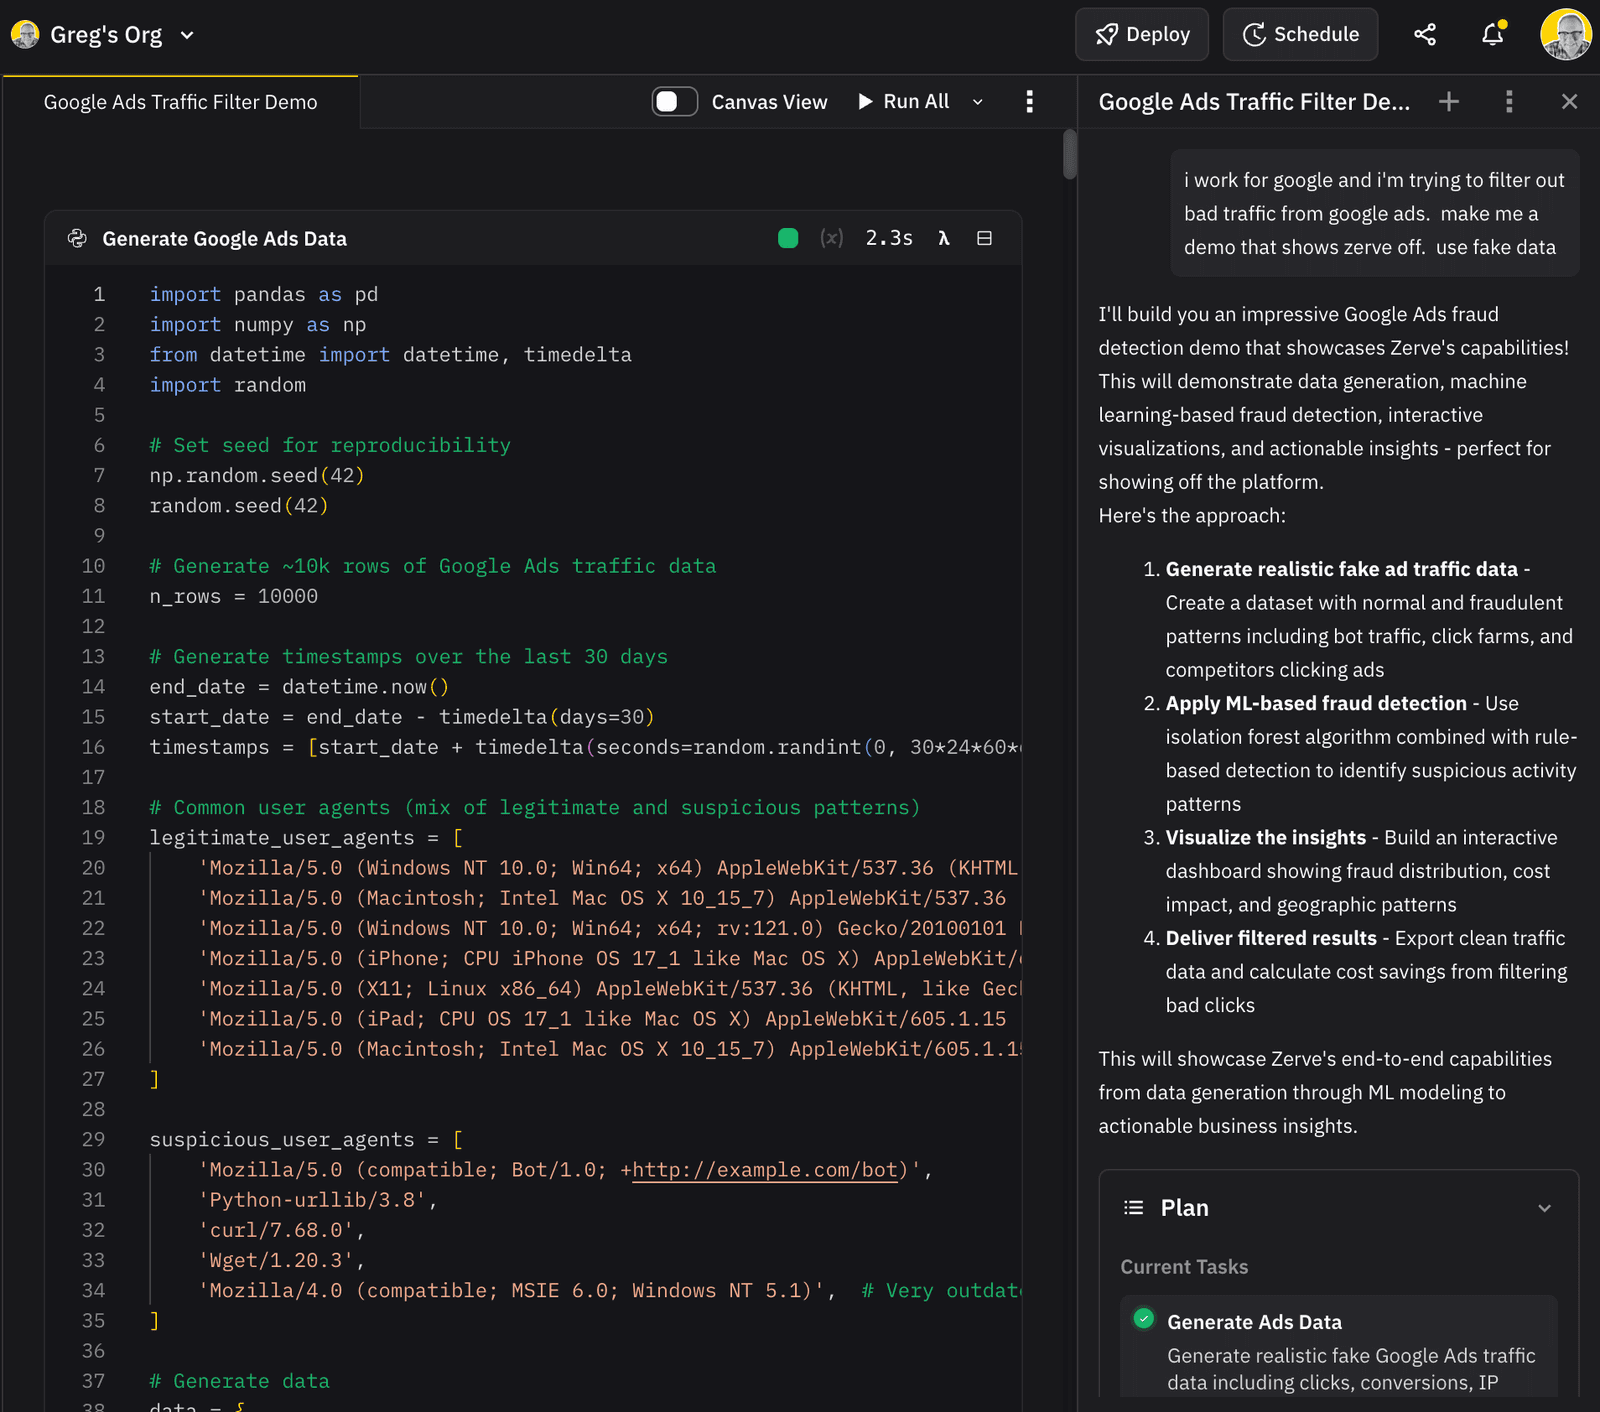Click the split layout icon beside the lambda
Image resolution: width=1600 pixels, height=1412 pixels.
[x=985, y=238]
